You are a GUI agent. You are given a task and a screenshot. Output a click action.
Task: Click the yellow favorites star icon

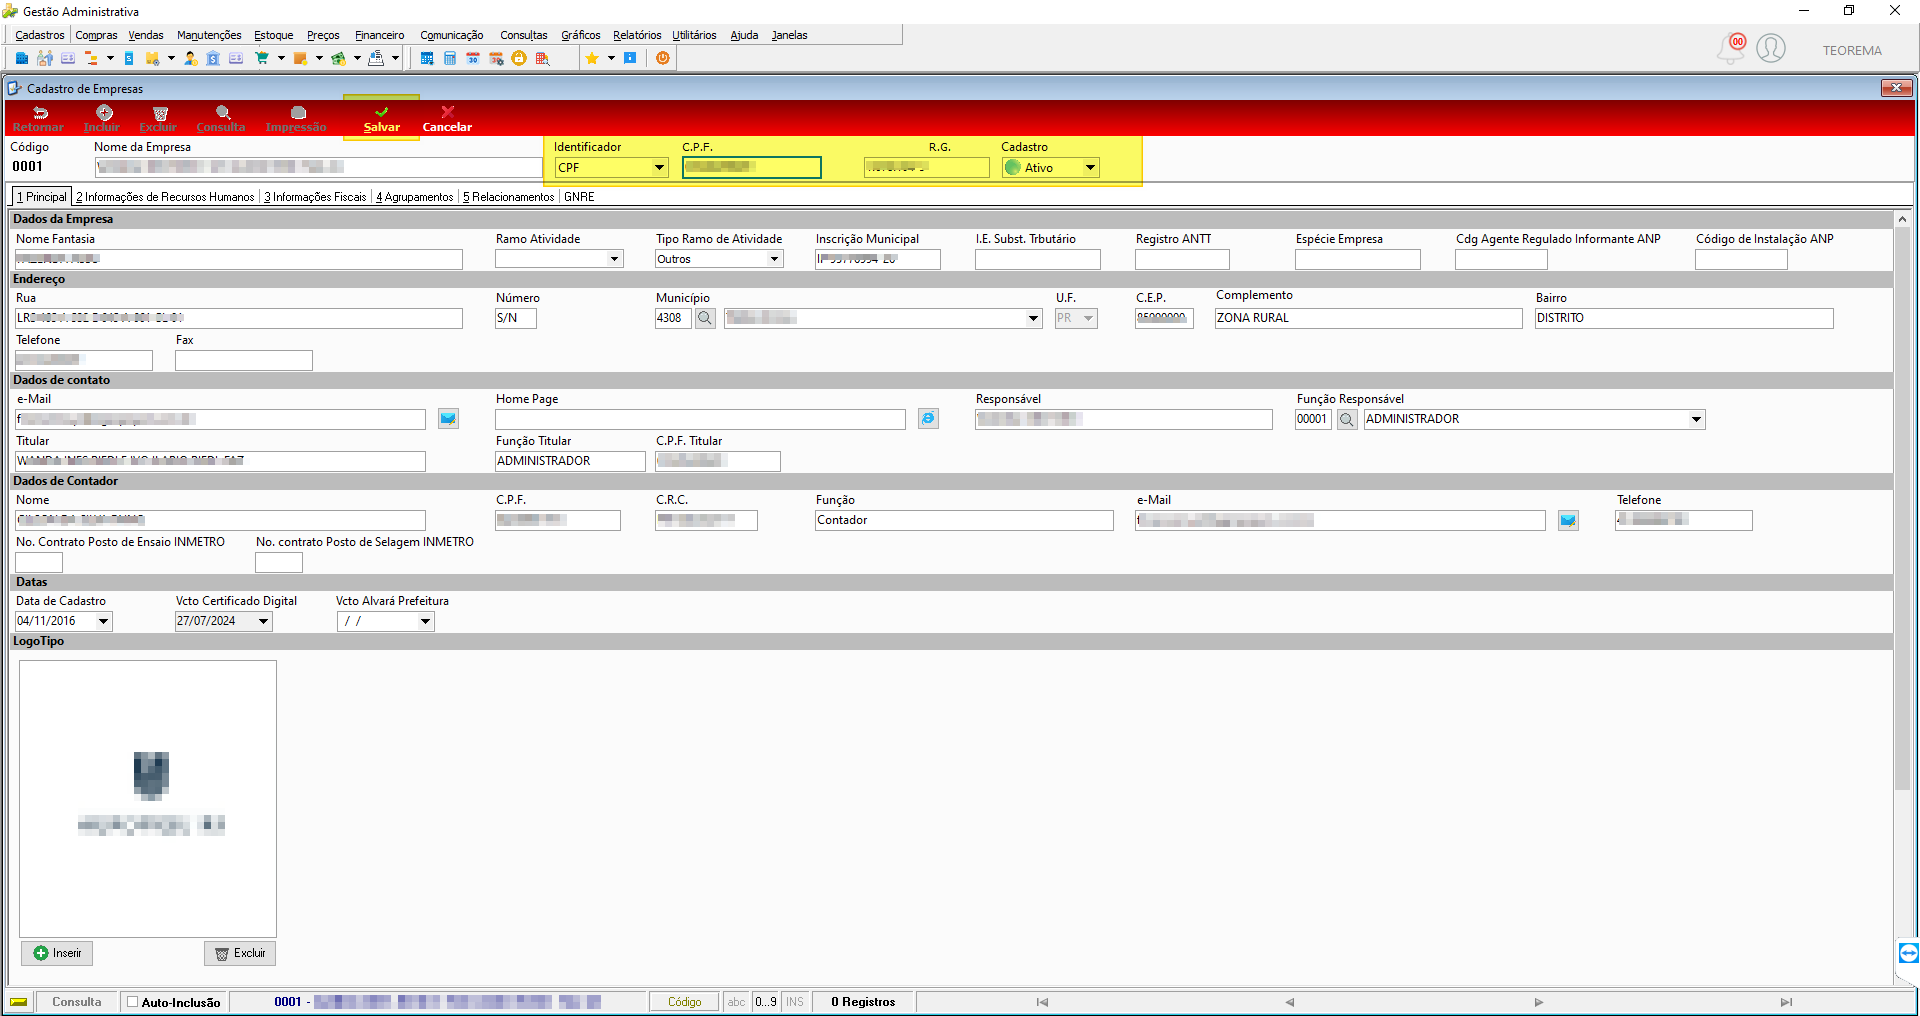point(592,58)
